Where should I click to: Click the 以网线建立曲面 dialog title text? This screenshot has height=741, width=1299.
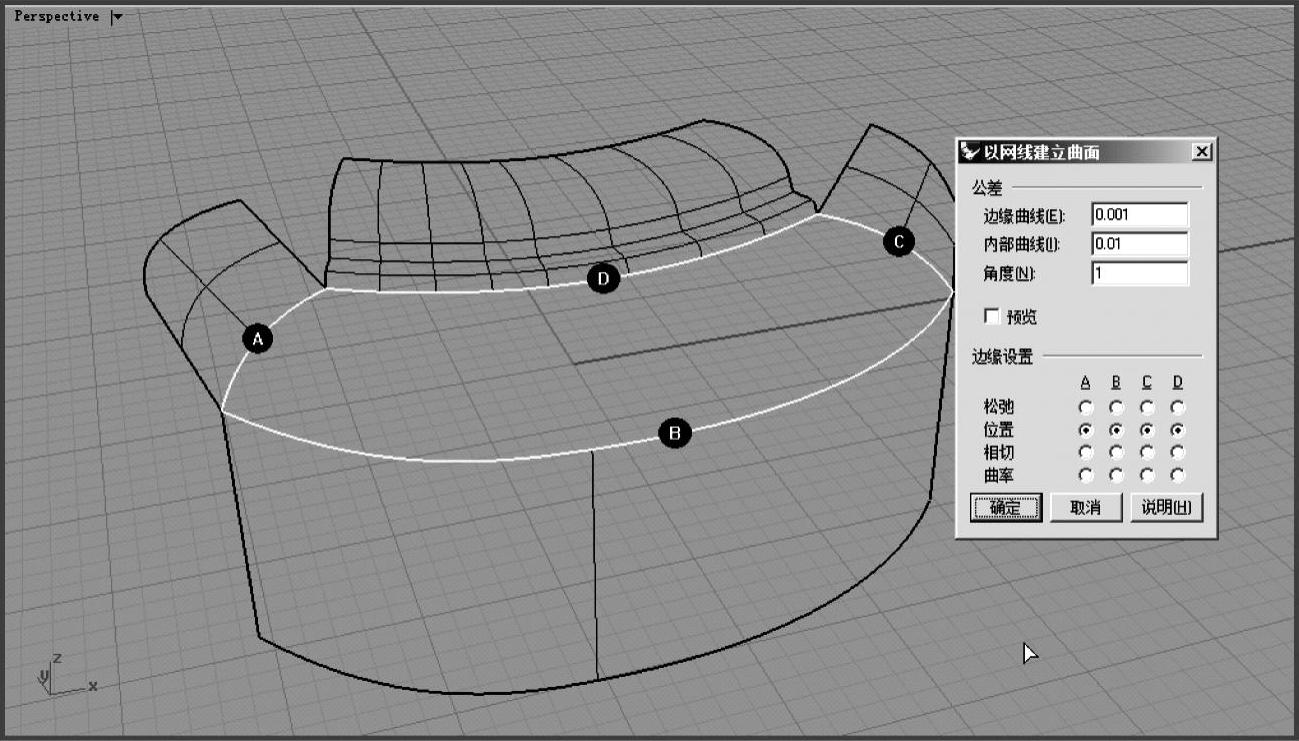click(x=1042, y=152)
